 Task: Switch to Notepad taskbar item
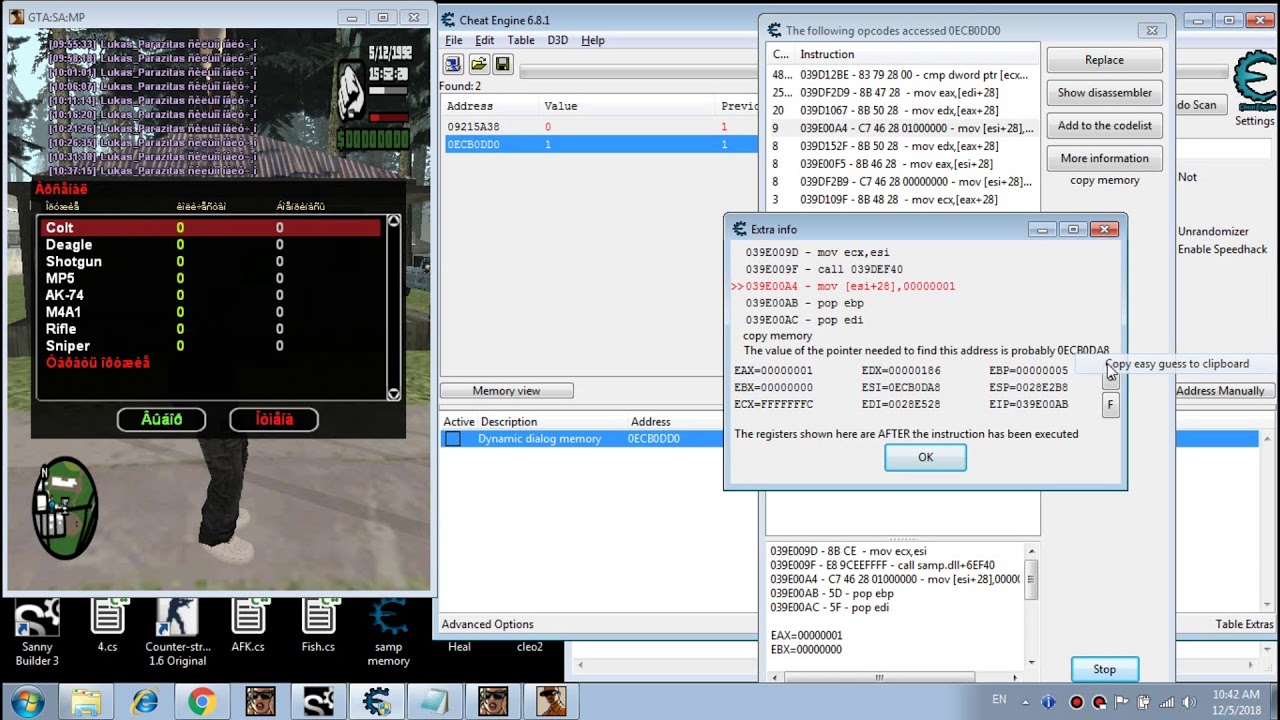pos(434,702)
